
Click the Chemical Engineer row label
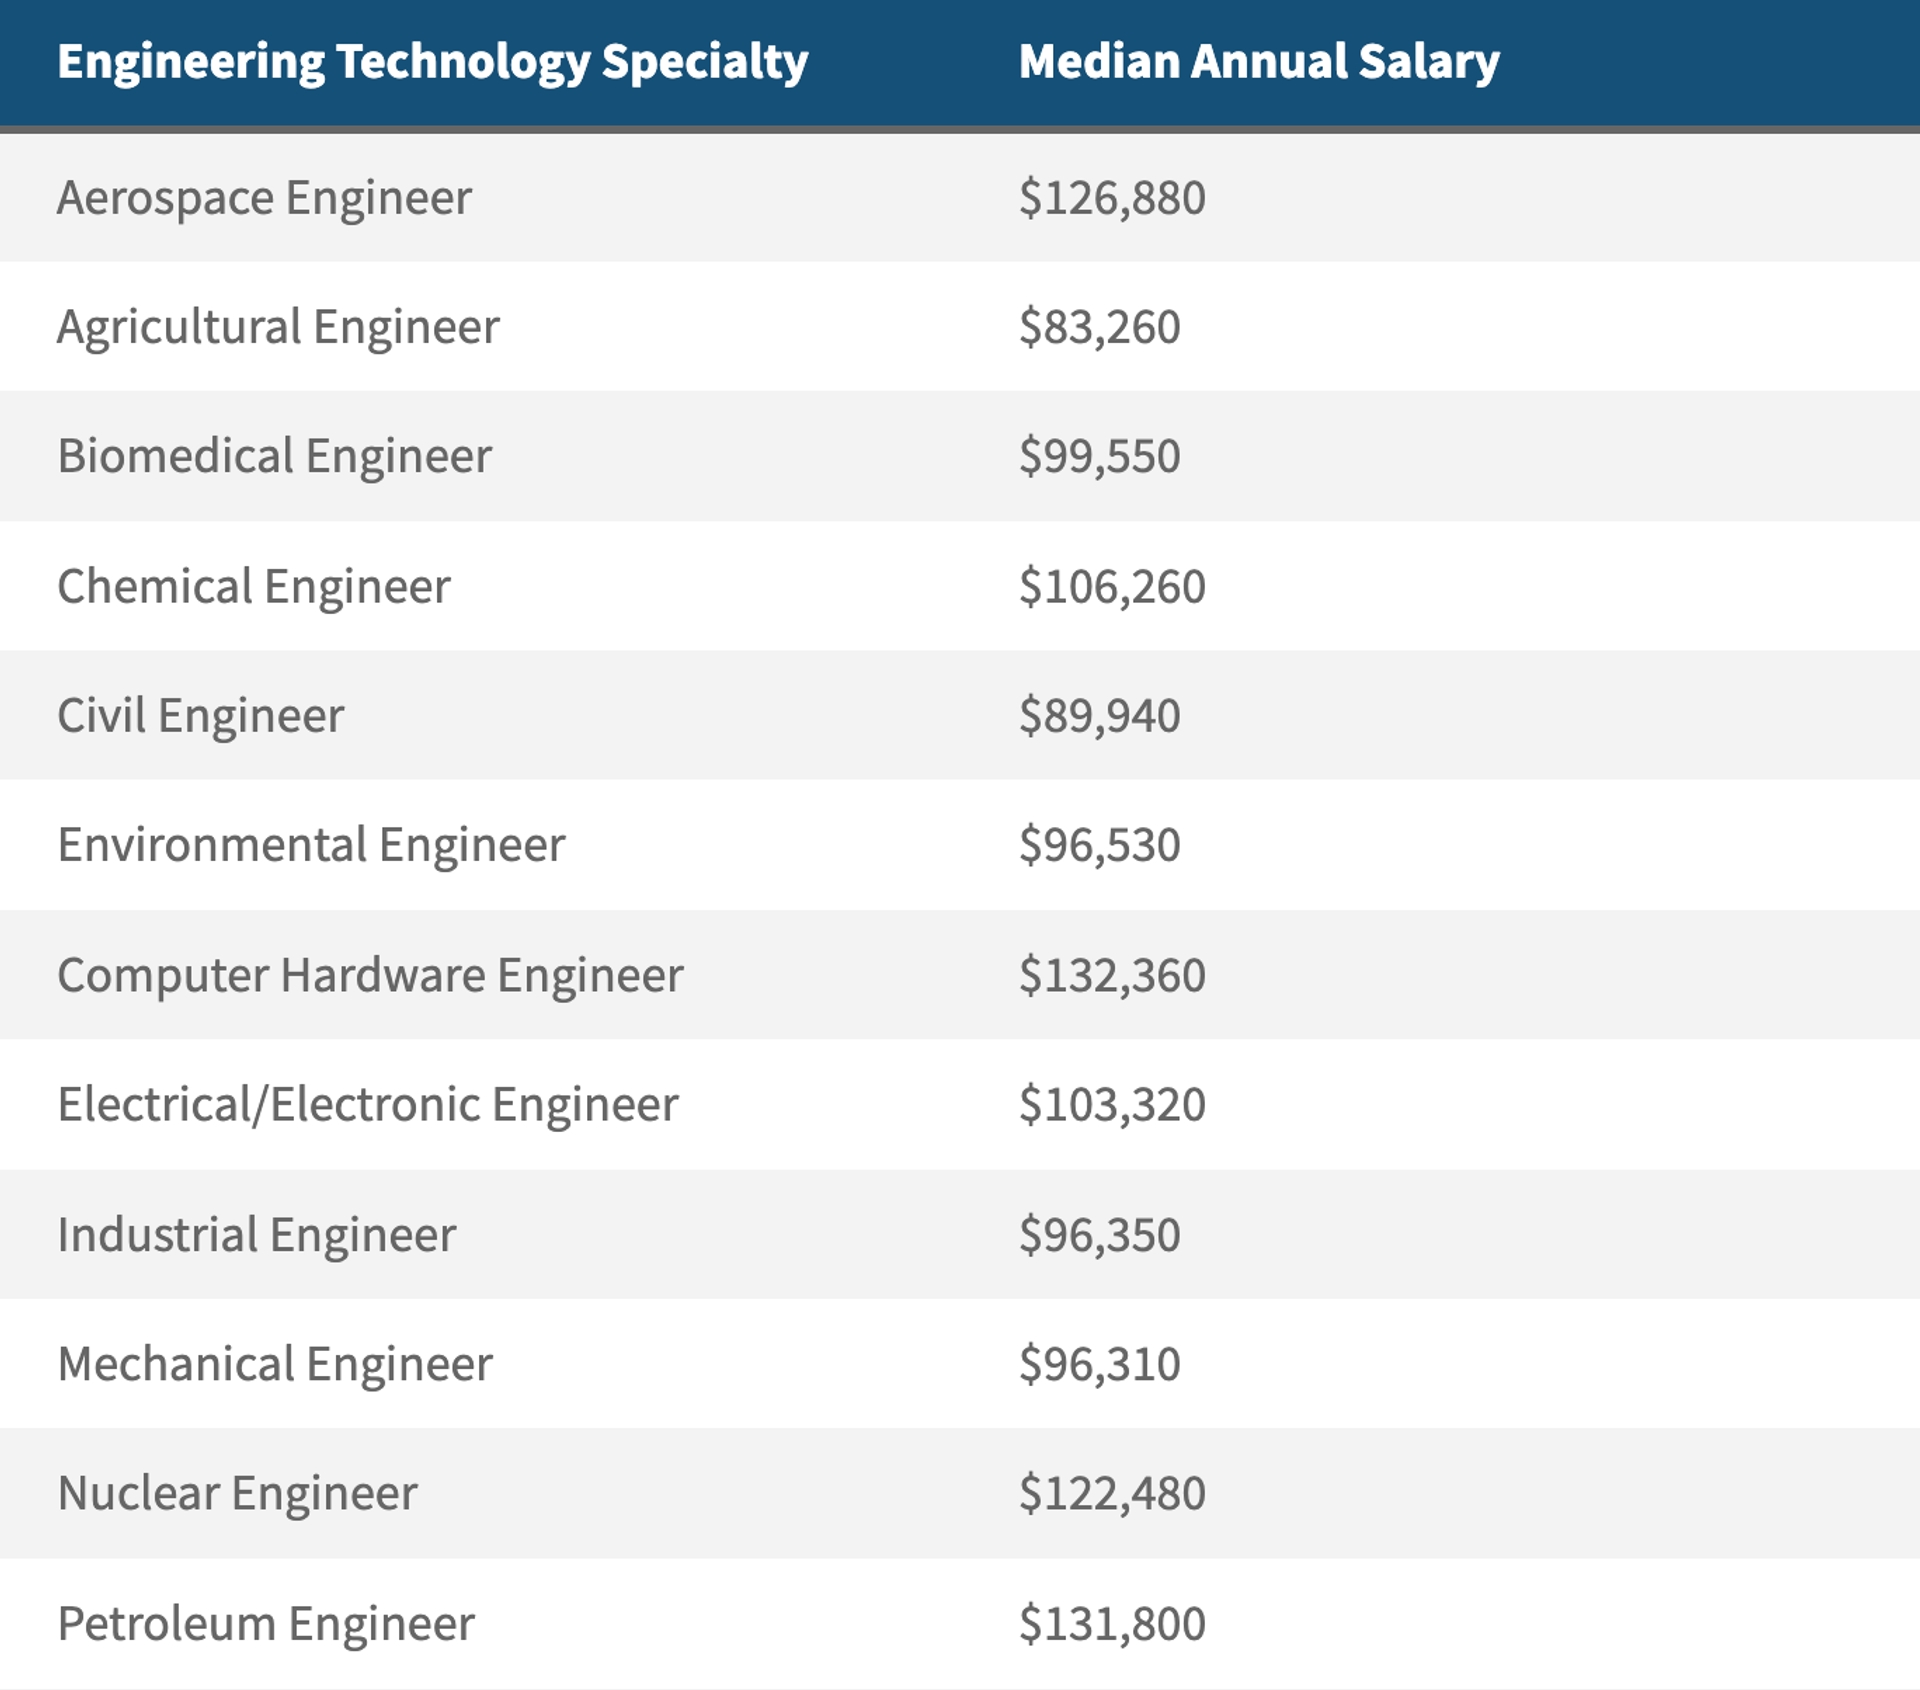tap(253, 586)
